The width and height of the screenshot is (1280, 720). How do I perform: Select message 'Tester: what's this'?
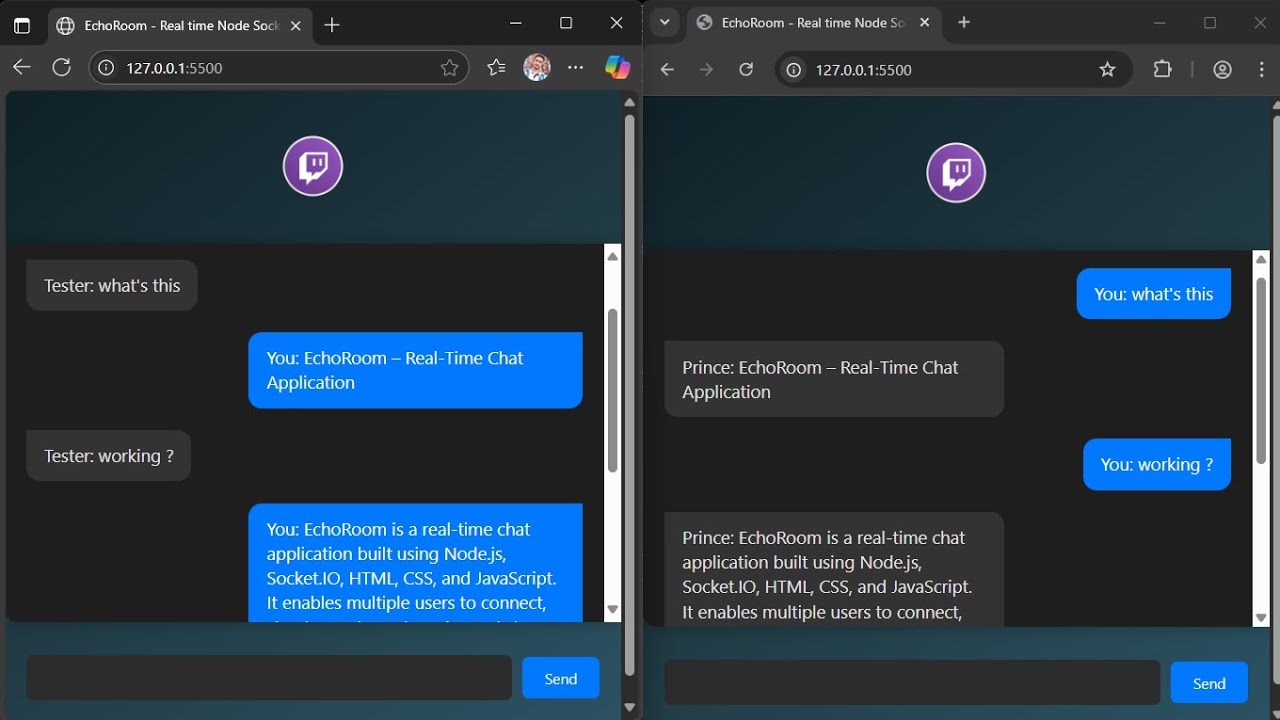point(112,286)
